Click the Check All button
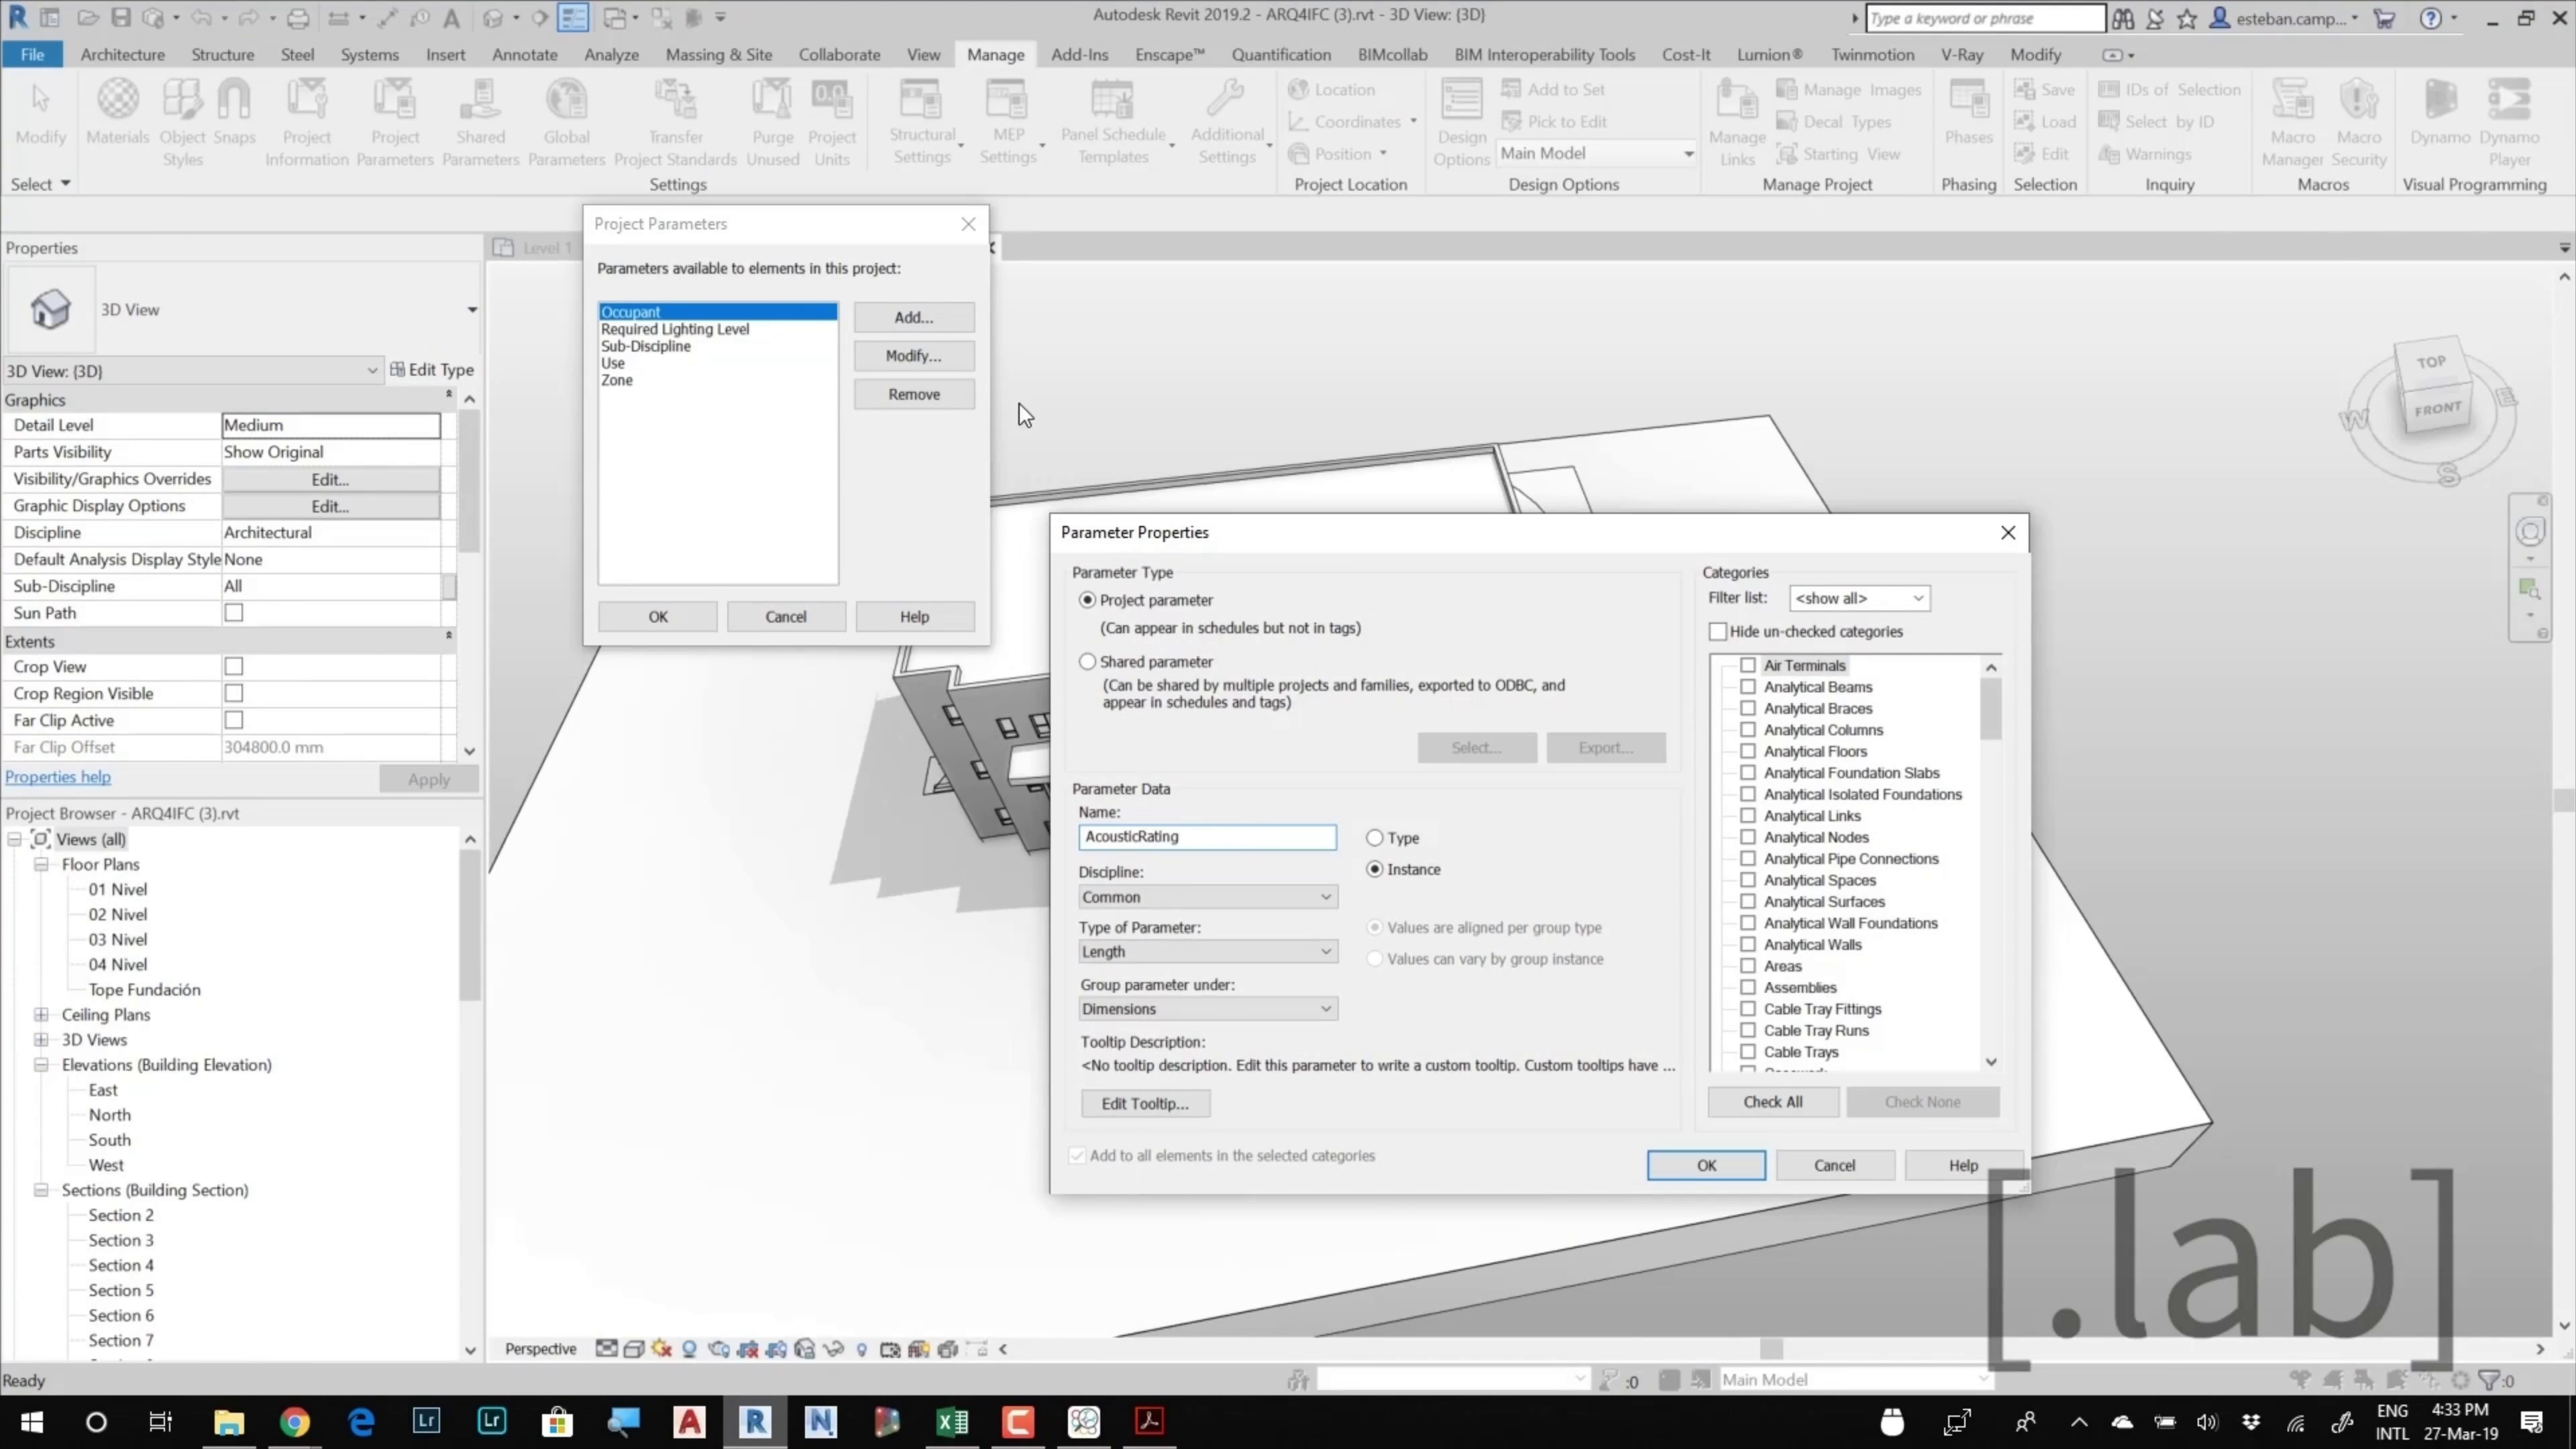This screenshot has height=1449, width=2576. [1772, 1102]
